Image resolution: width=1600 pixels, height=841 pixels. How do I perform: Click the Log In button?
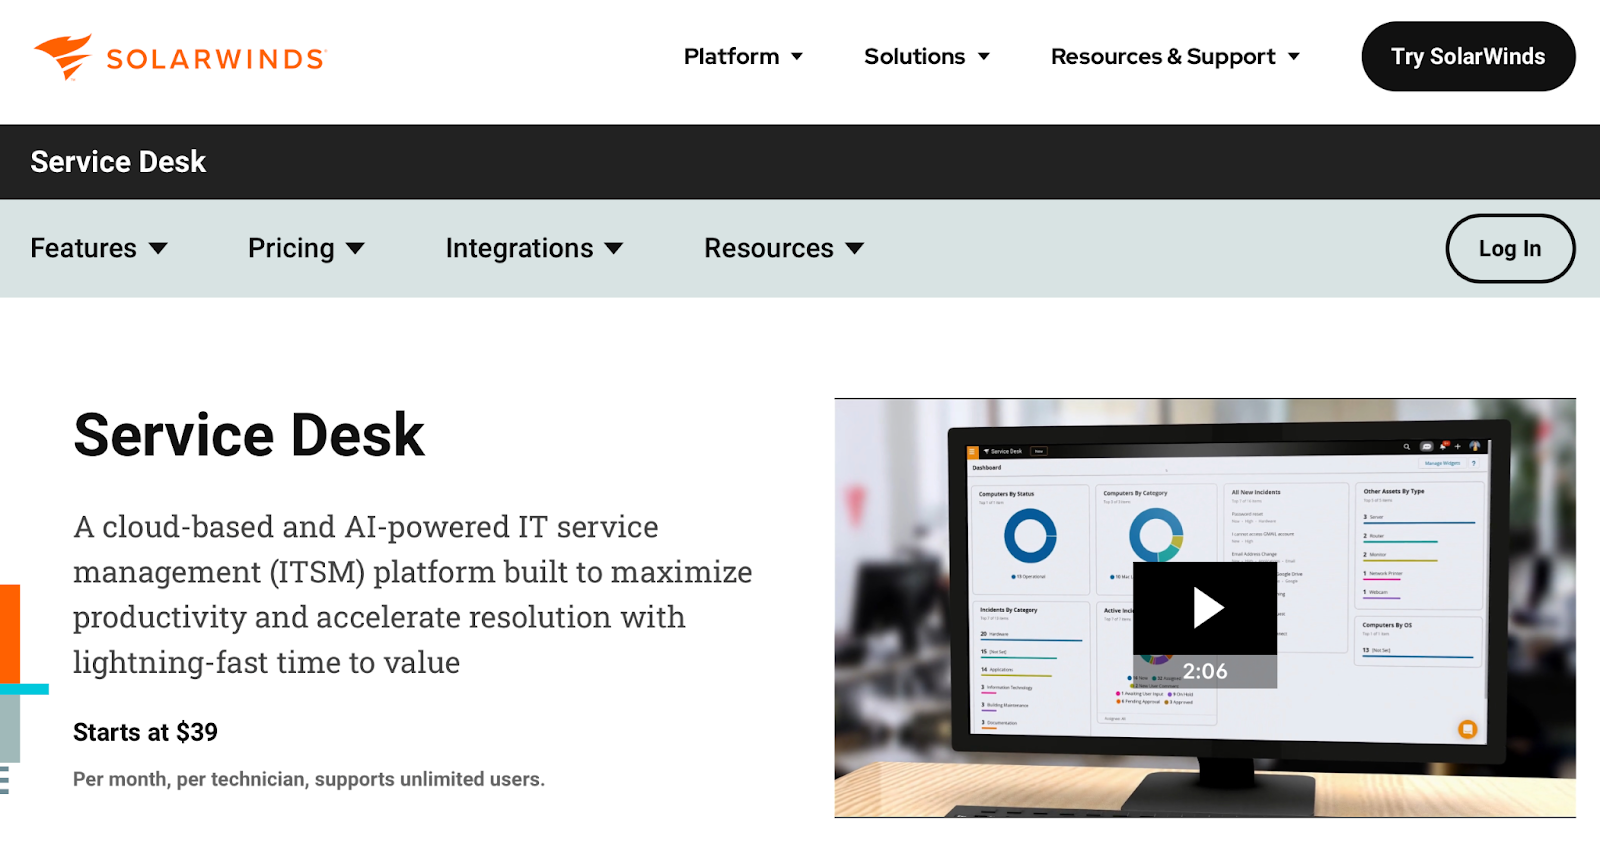coord(1510,248)
